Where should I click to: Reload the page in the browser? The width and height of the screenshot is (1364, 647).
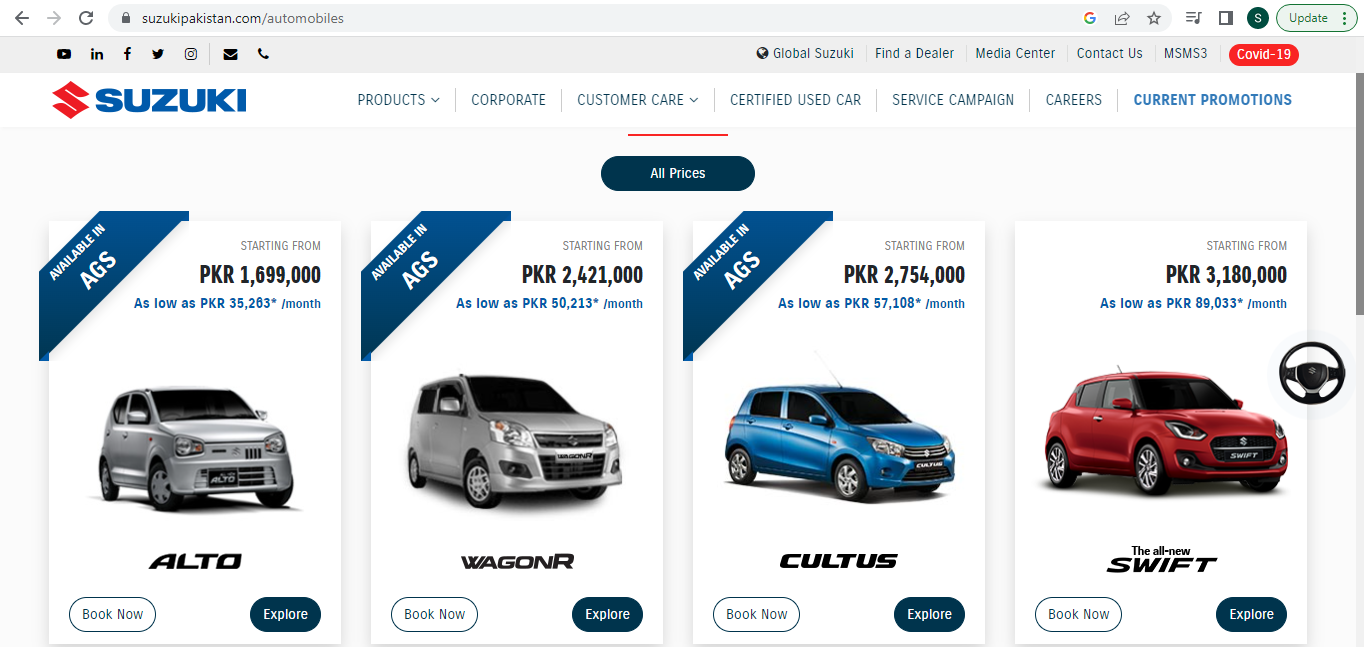click(x=86, y=18)
